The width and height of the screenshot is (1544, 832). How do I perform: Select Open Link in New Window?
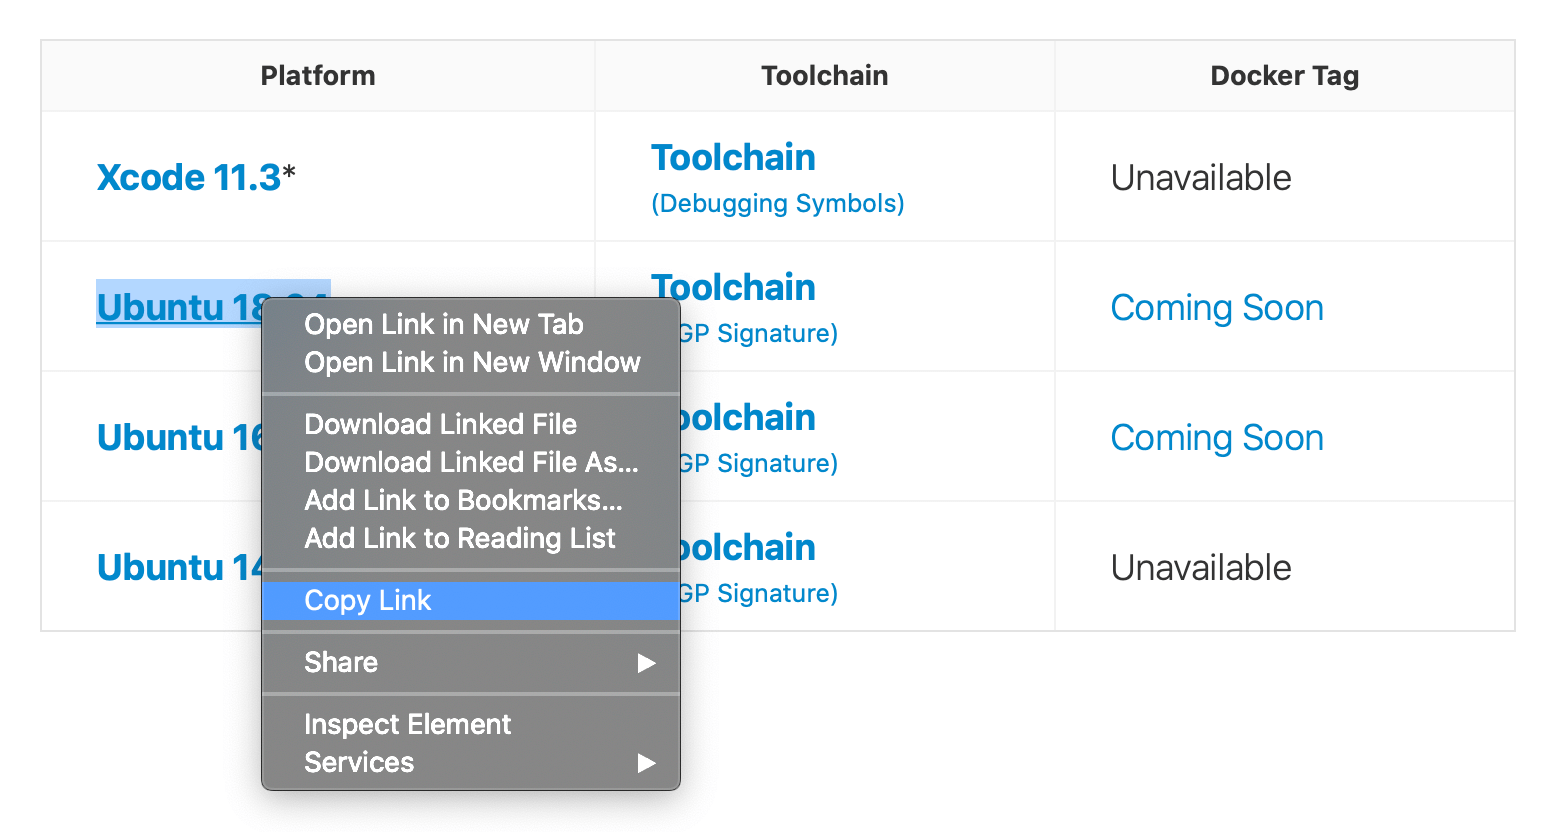(470, 362)
